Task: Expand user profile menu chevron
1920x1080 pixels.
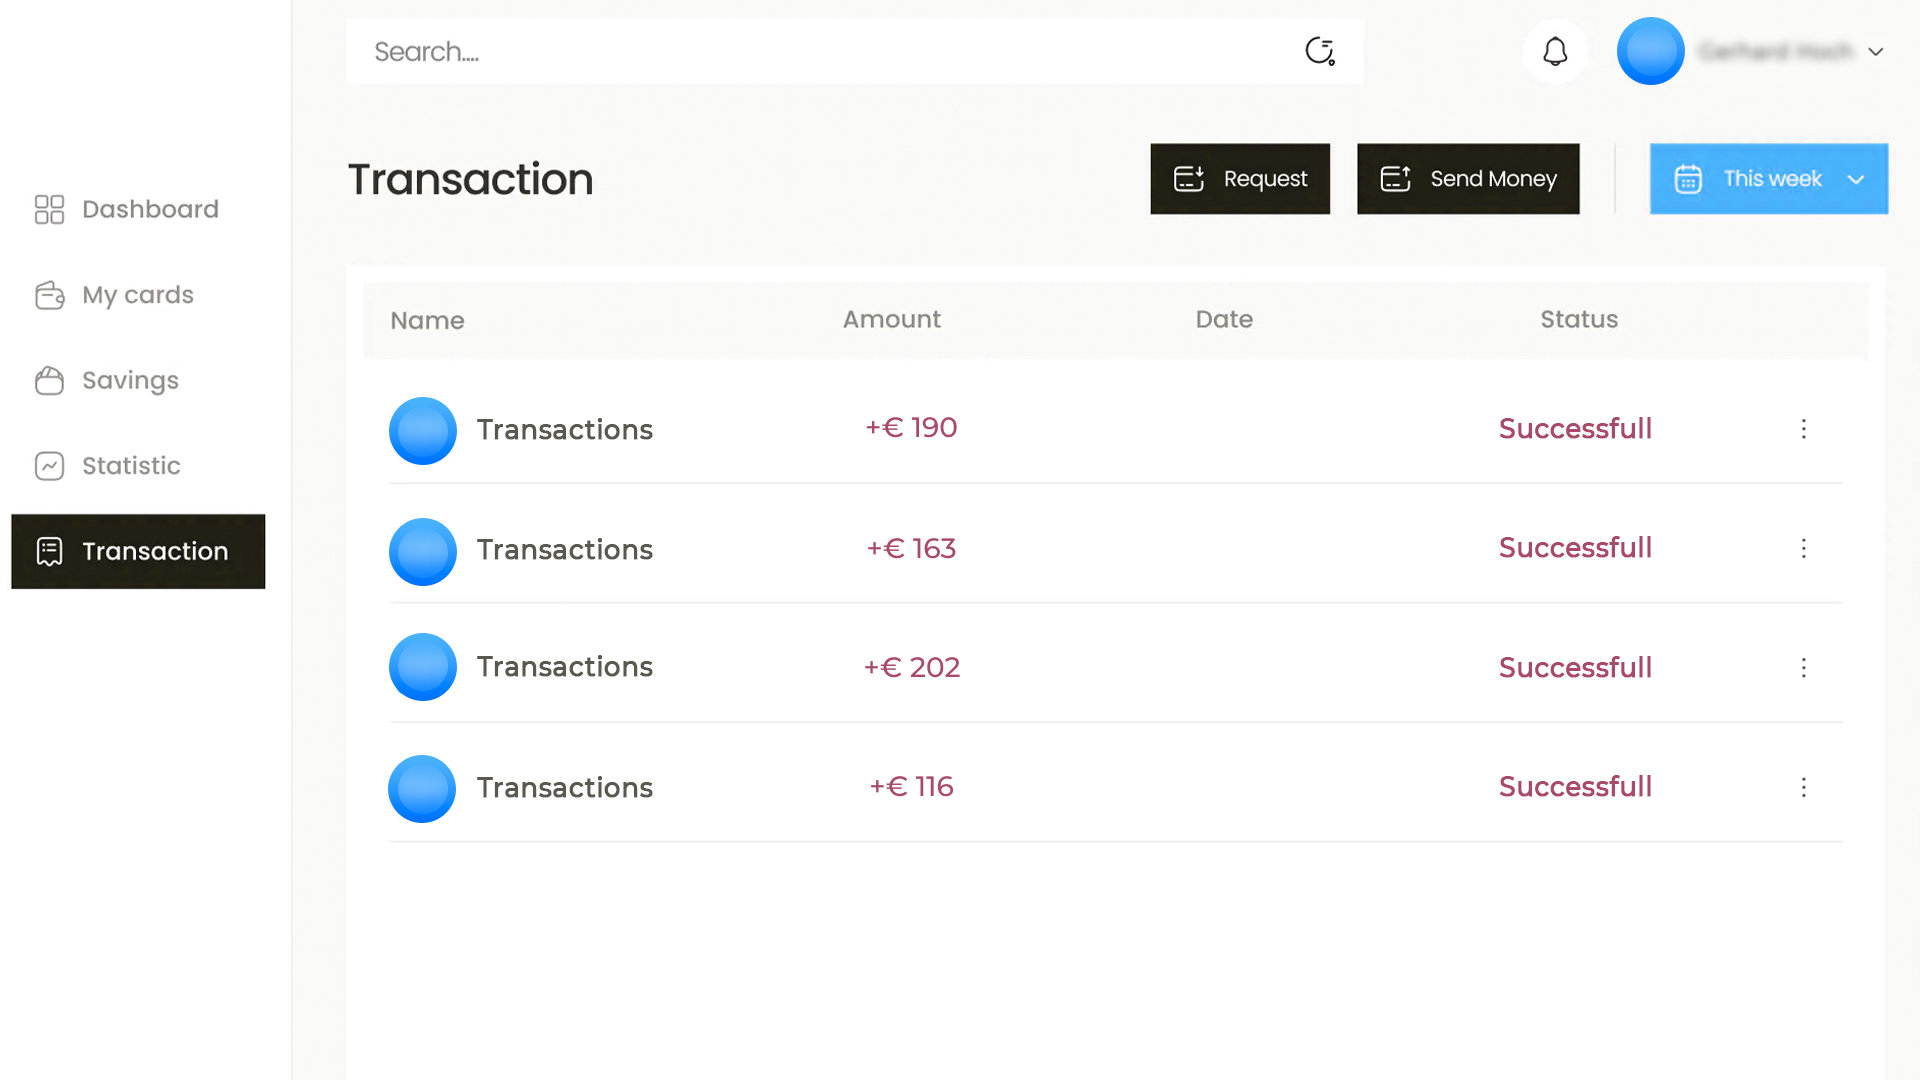Action: click(x=1876, y=52)
